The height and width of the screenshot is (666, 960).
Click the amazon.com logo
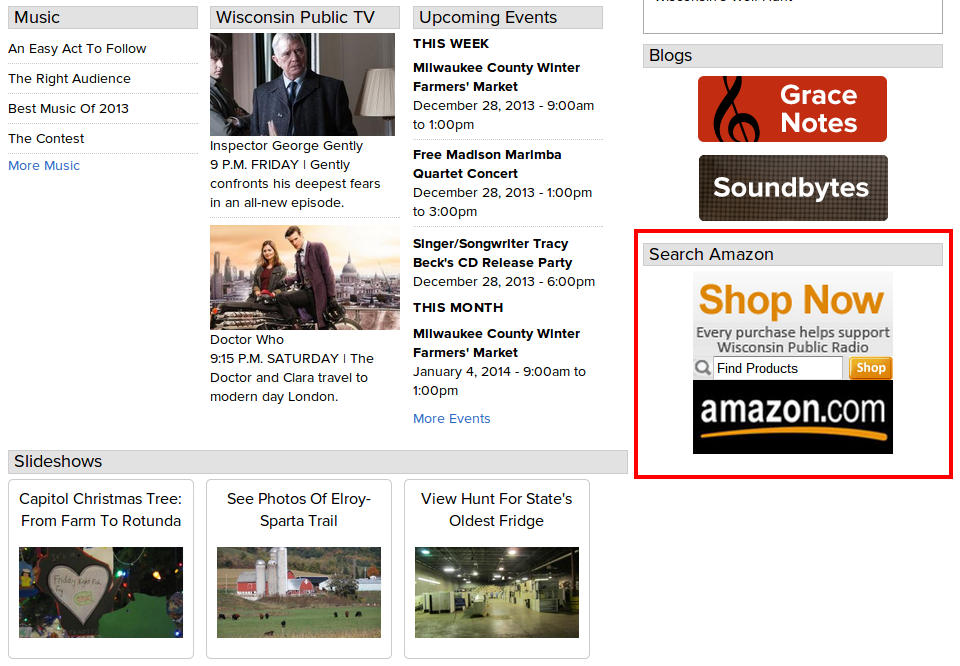793,417
